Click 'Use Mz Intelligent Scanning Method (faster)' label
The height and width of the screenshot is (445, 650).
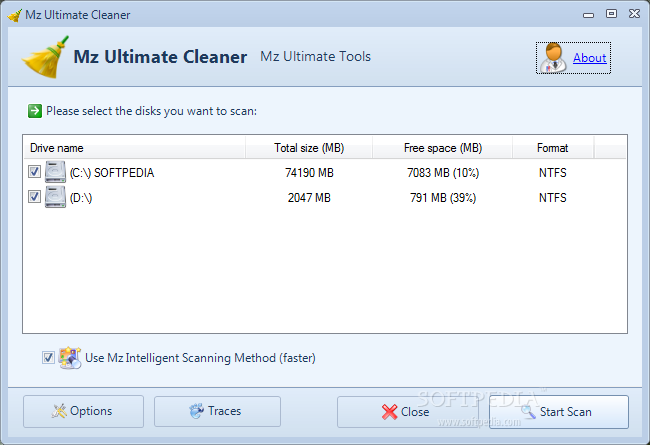pyautogui.click(x=200, y=357)
